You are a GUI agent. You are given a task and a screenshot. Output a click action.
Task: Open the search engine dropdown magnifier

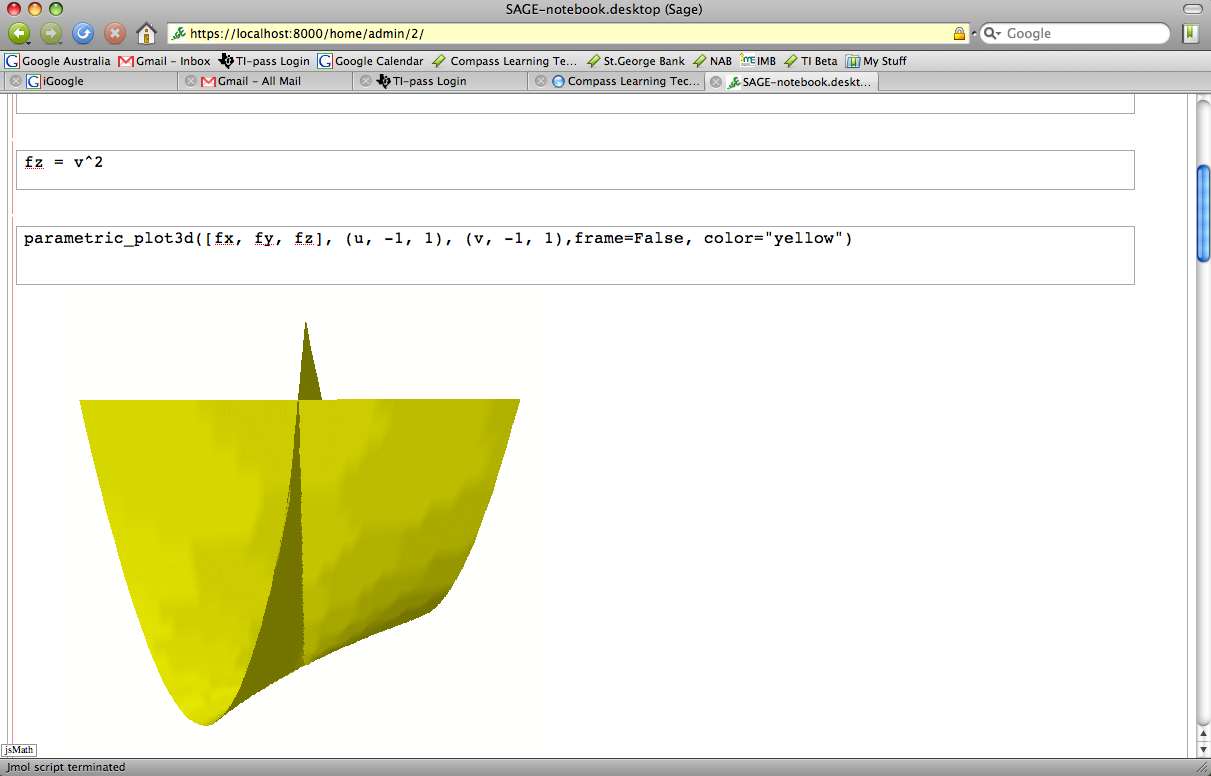click(x=992, y=33)
